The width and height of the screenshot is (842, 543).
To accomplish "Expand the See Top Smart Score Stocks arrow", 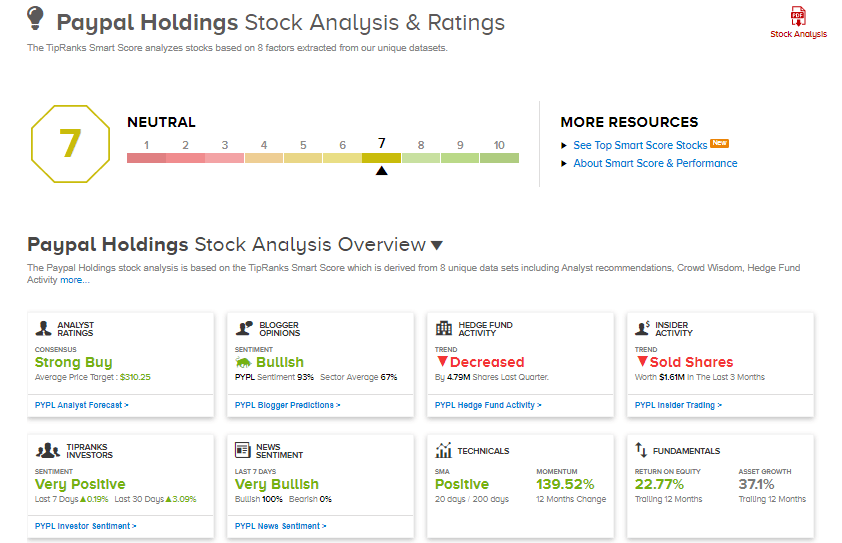I will 564,146.
